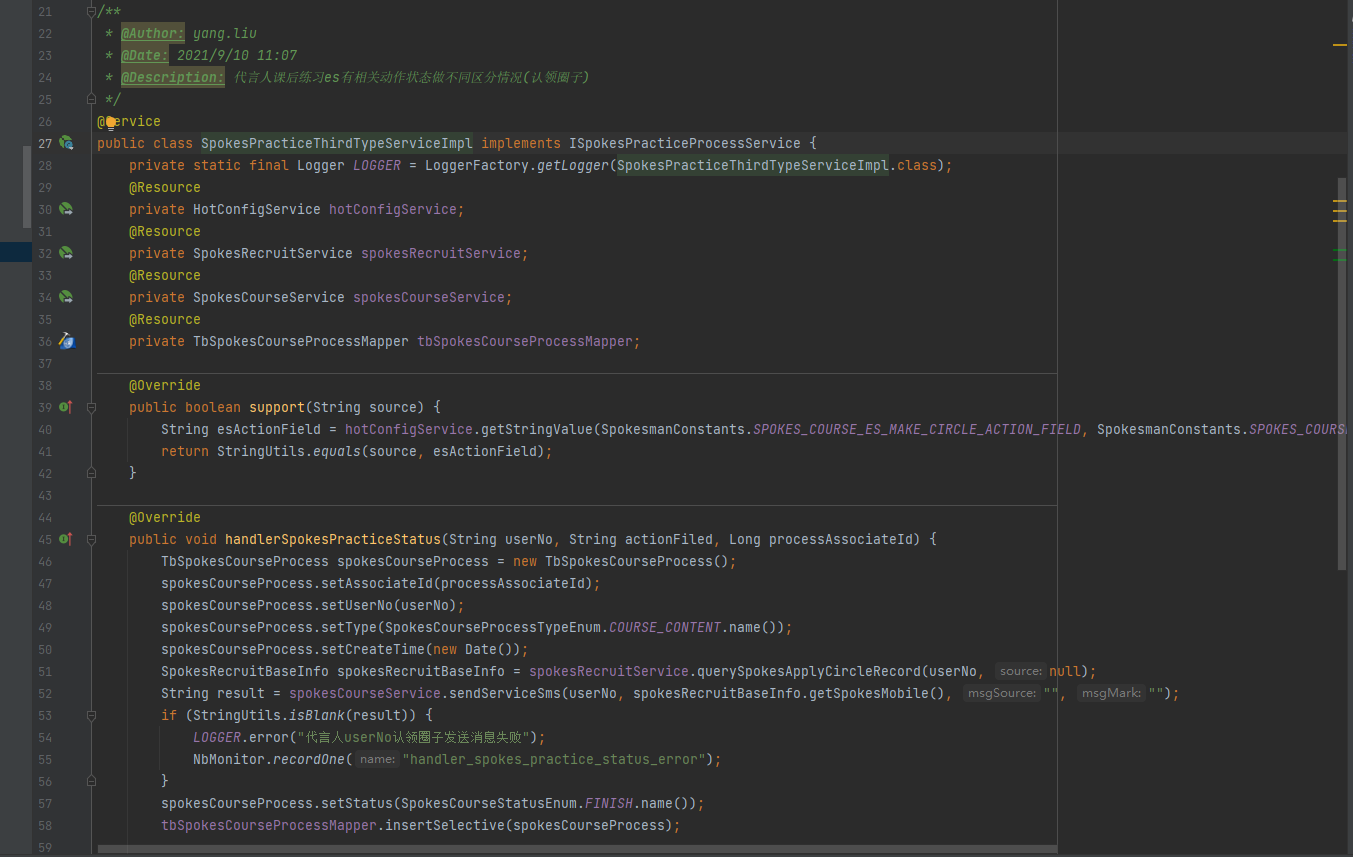
Task: Click the setCreateTime call on line 50
Action: click(373, 649)
